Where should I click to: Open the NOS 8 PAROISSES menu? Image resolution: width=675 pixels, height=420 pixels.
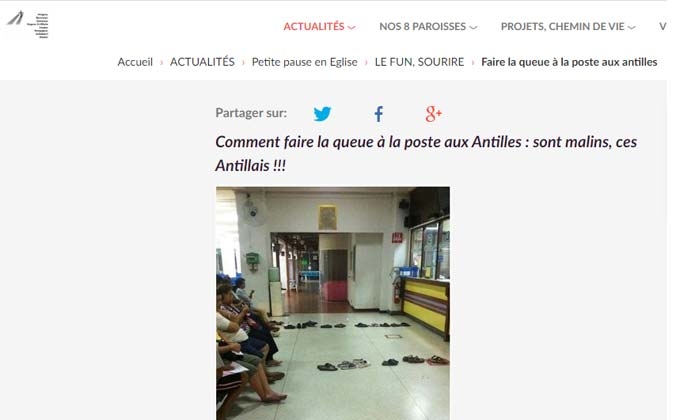[x=422, y=27]
